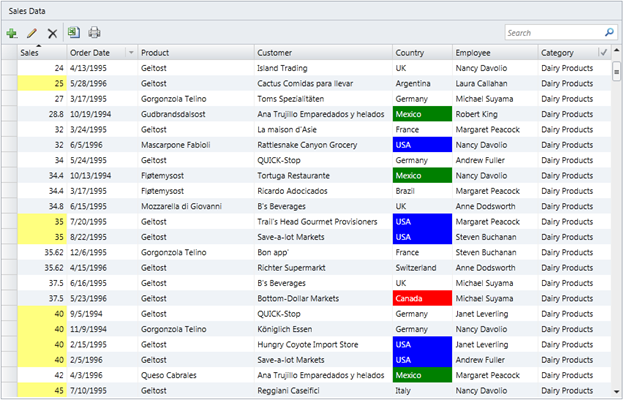
Task: Open the Order Date column filter dropdown
Action: (130, 52)
